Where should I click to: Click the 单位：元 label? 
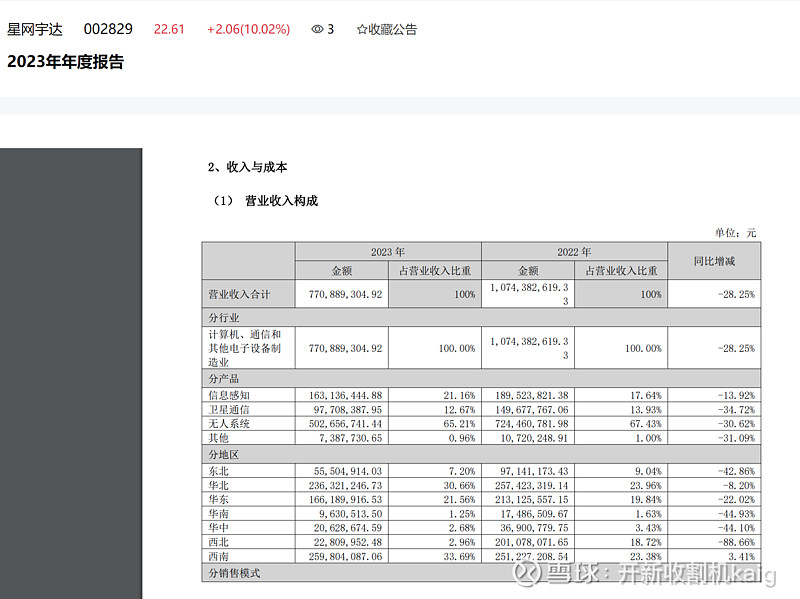point(735,229)
